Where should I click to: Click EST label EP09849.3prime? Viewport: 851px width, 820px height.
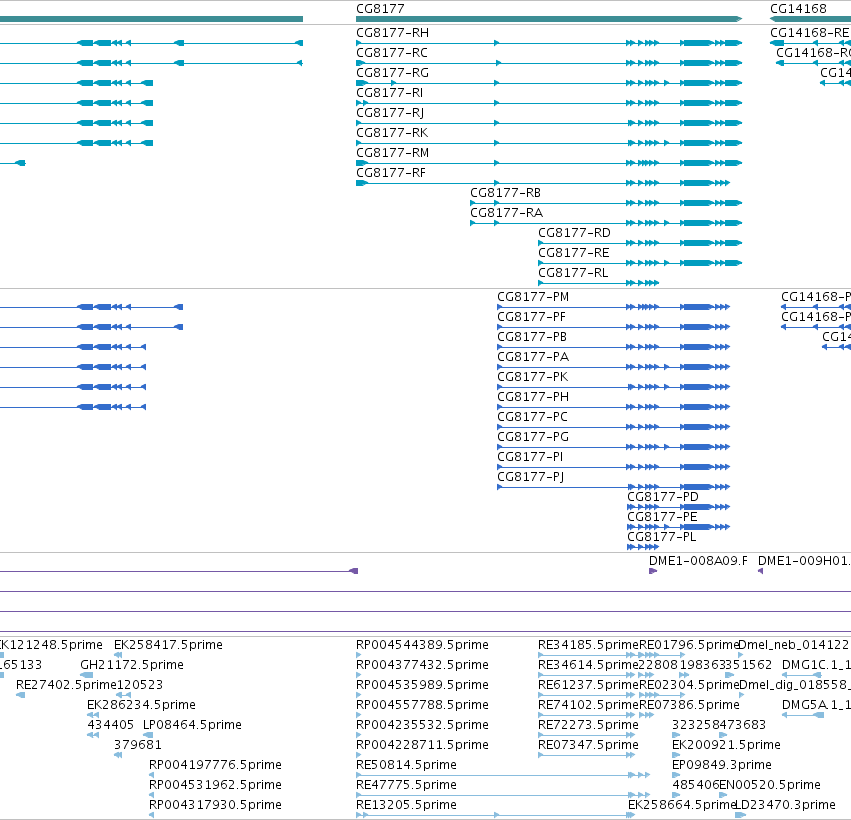click(x=722, y=765)
